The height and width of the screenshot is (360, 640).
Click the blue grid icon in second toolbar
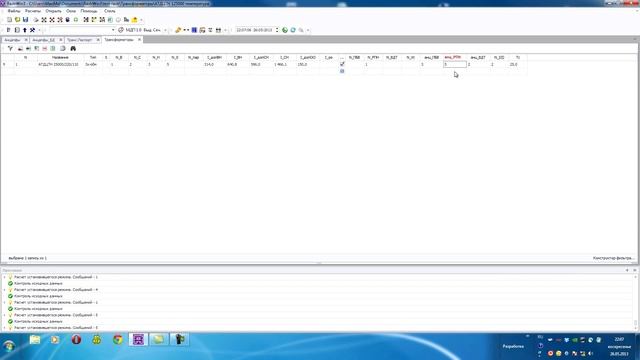click(x=194, y=30)
